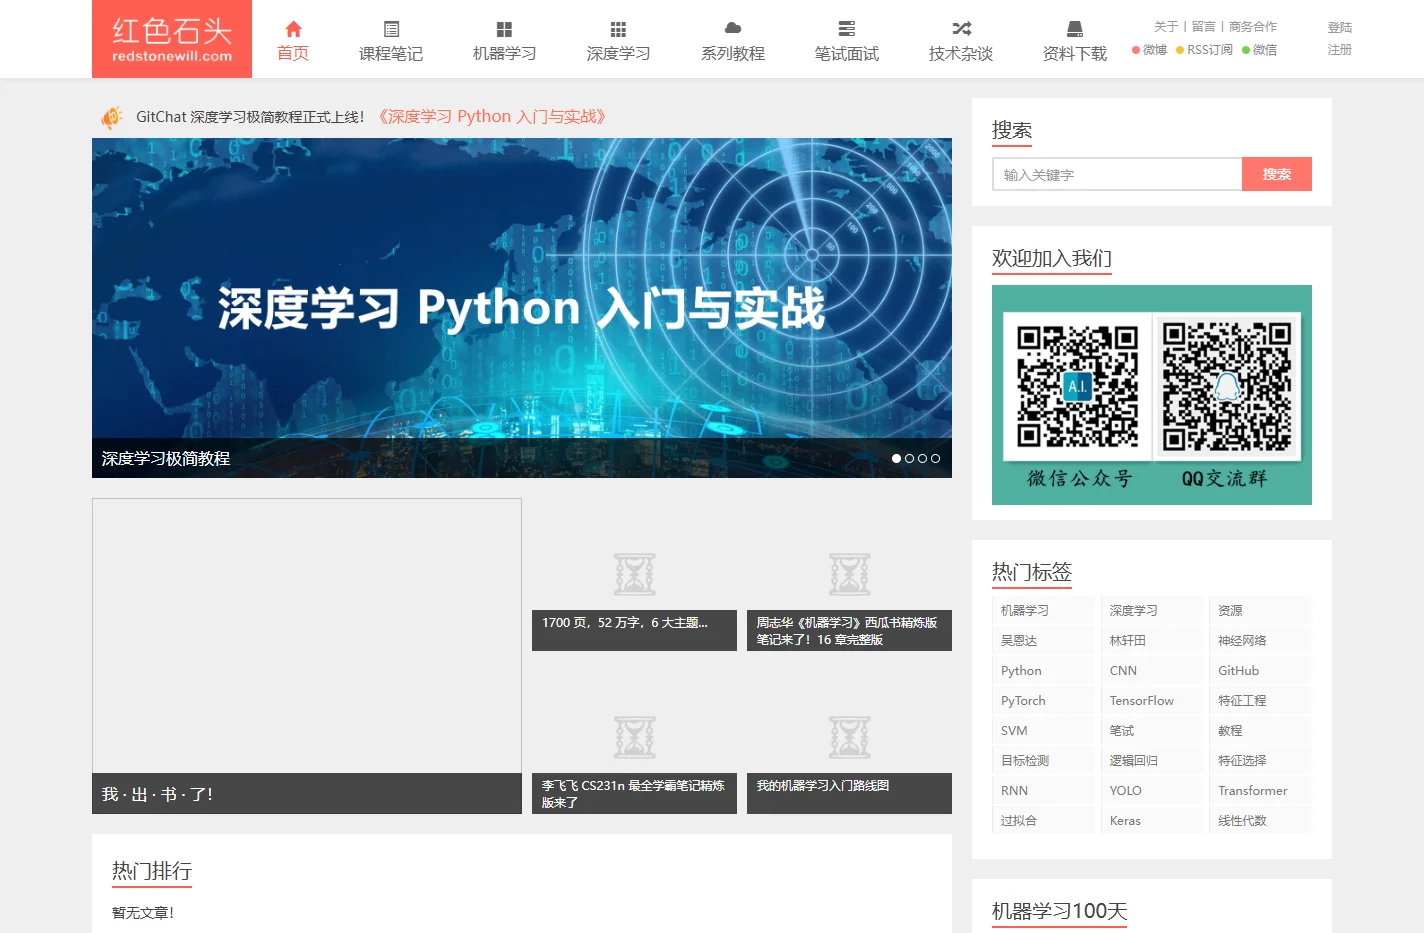Click the grid icon above 机器学习
The height and width of the screenshot is (933, 1424).
(x=504, y=29)
